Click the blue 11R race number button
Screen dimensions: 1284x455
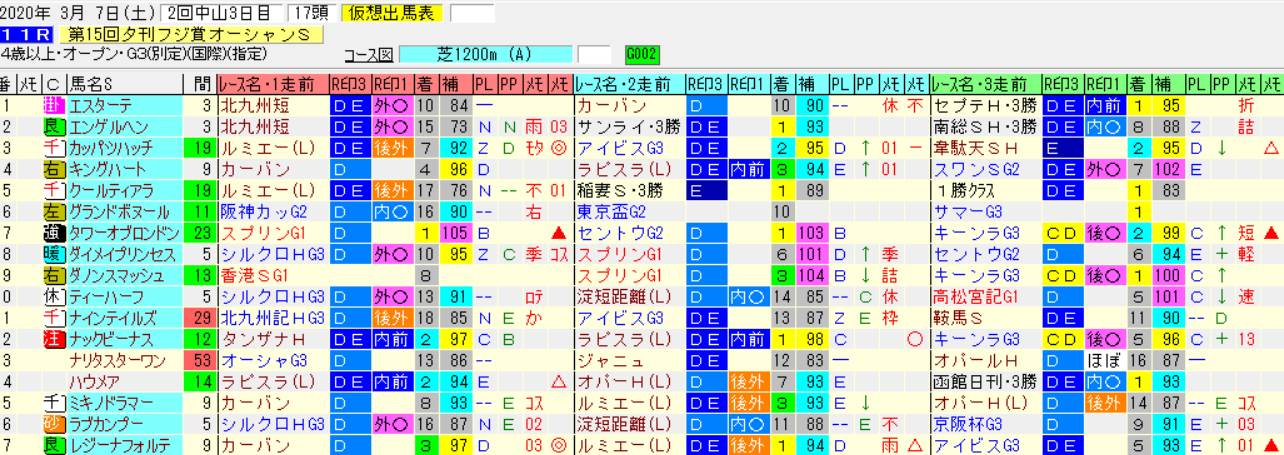(26, 35)
